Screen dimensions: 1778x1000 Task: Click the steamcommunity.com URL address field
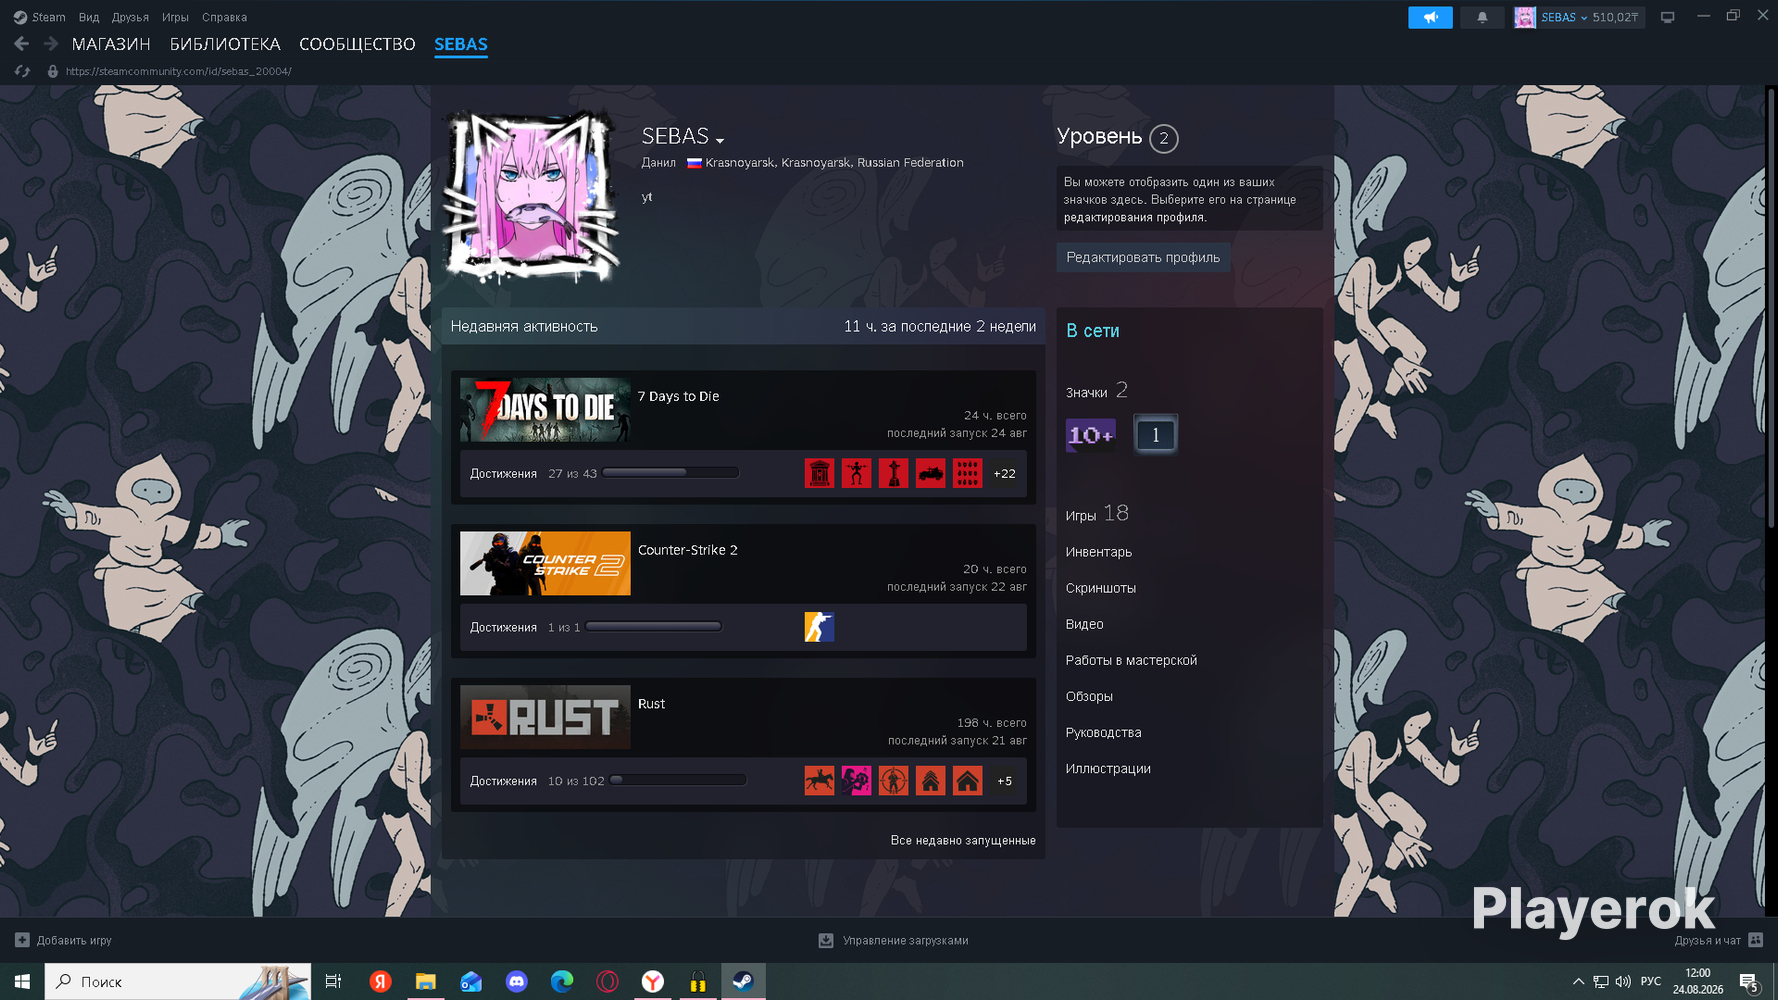point(179,71)
